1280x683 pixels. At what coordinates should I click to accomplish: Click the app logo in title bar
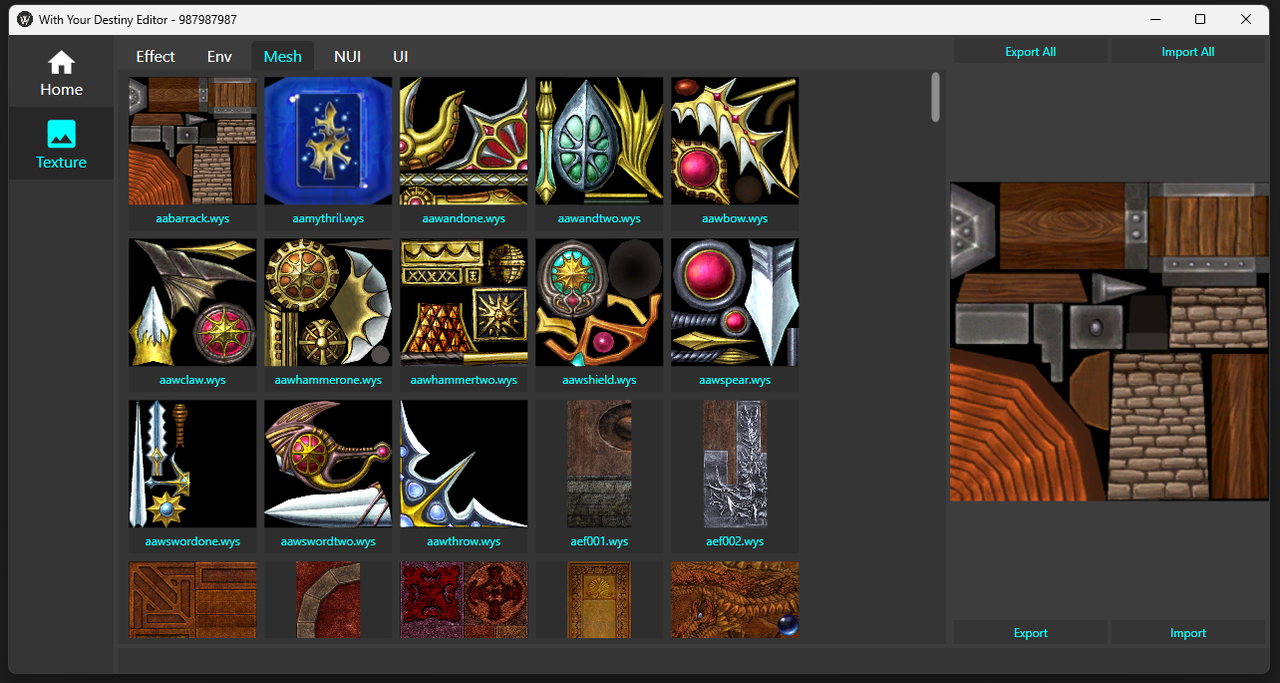pyautogui.click(x=25, y=19)
